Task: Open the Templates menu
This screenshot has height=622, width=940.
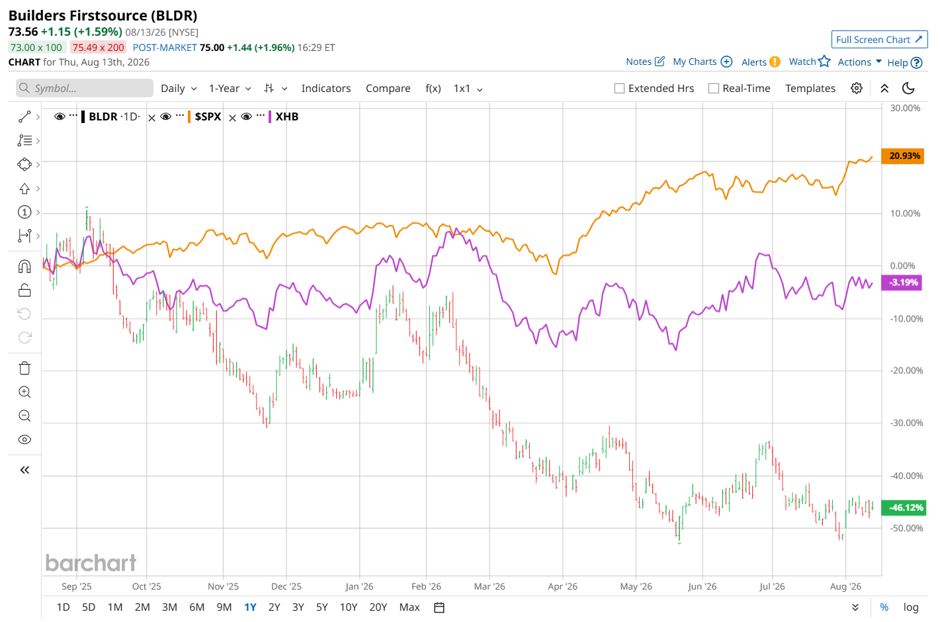Action: click(810, 89)
